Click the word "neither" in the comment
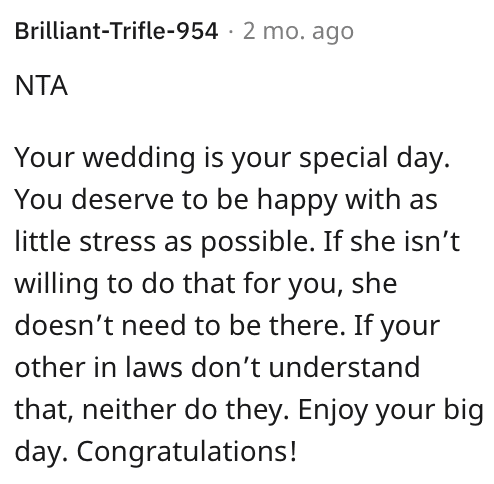 tap(129, 410)
